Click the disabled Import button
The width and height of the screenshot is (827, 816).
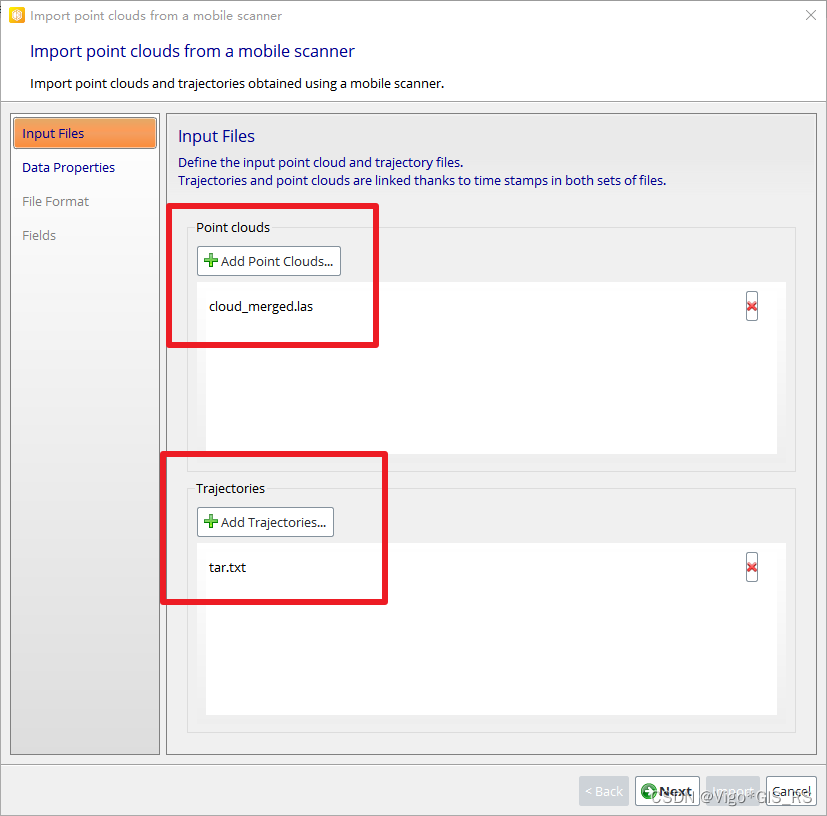click(733, 791)
